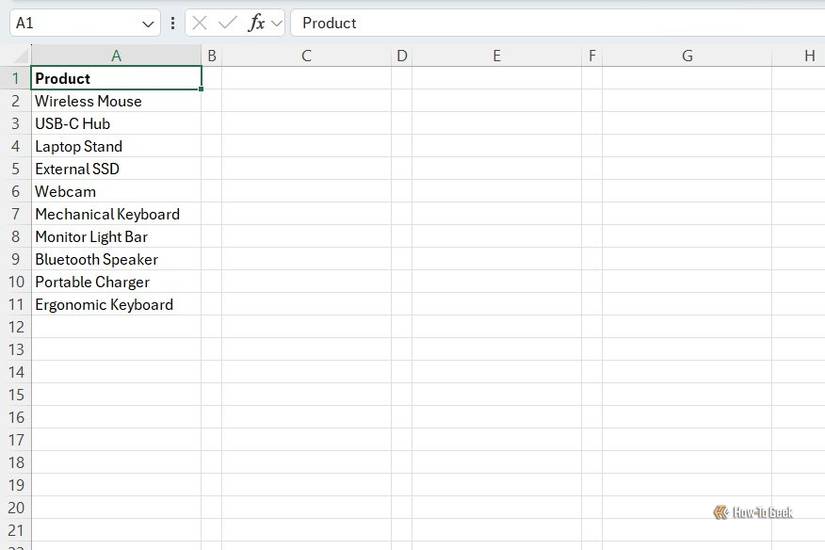Screen dimensions: 825x550
Task: Select row 14 header
Action: [16, 372]
